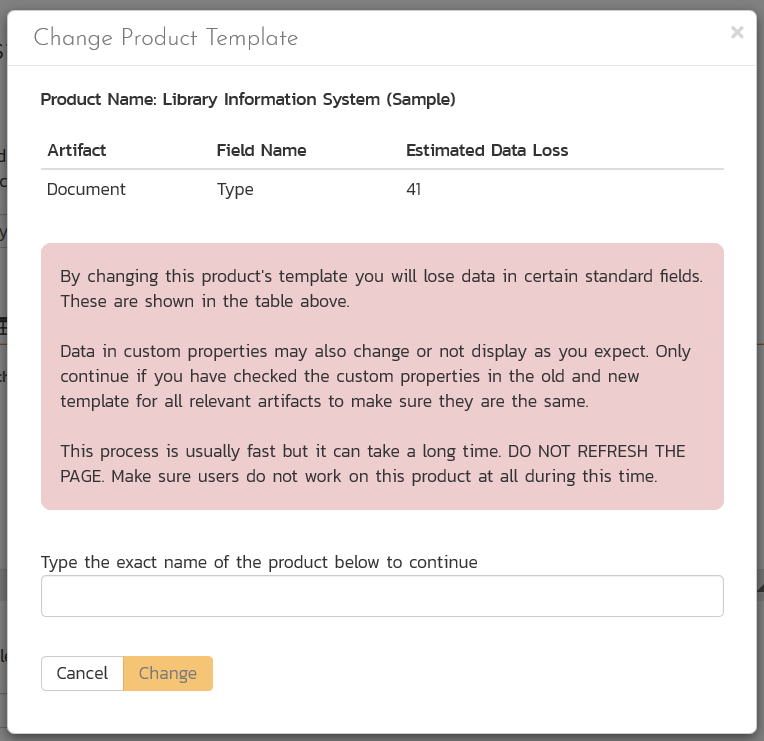The width and height of the screenshot is (764, 741).
Task: Close the Change Product Template dialog
Action: pos(737,32)
